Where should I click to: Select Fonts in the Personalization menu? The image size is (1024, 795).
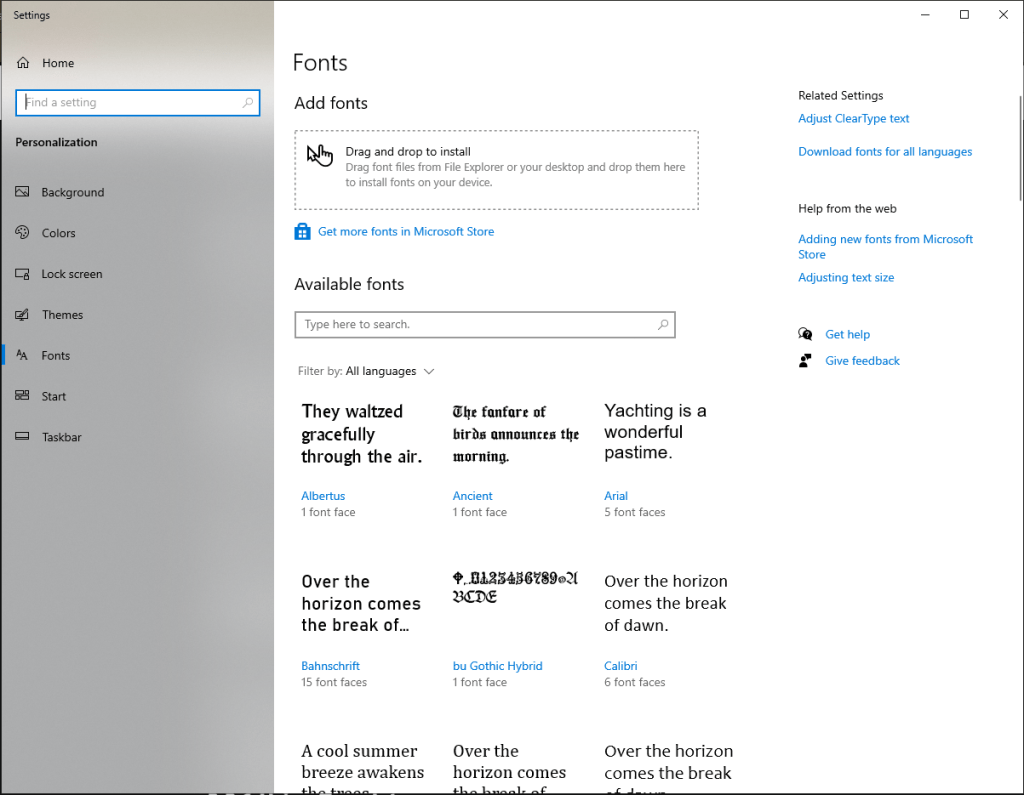[x=56, y=356]
